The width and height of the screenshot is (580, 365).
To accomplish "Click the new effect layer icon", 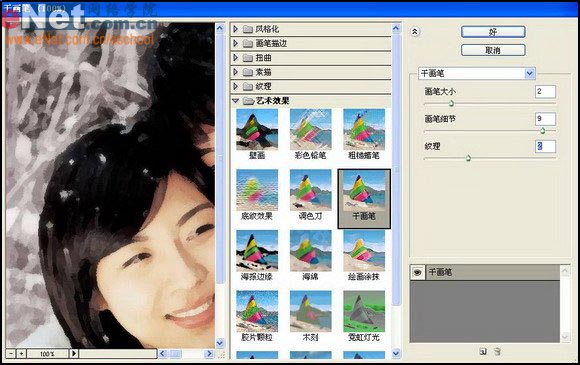I will coord(483,351).
